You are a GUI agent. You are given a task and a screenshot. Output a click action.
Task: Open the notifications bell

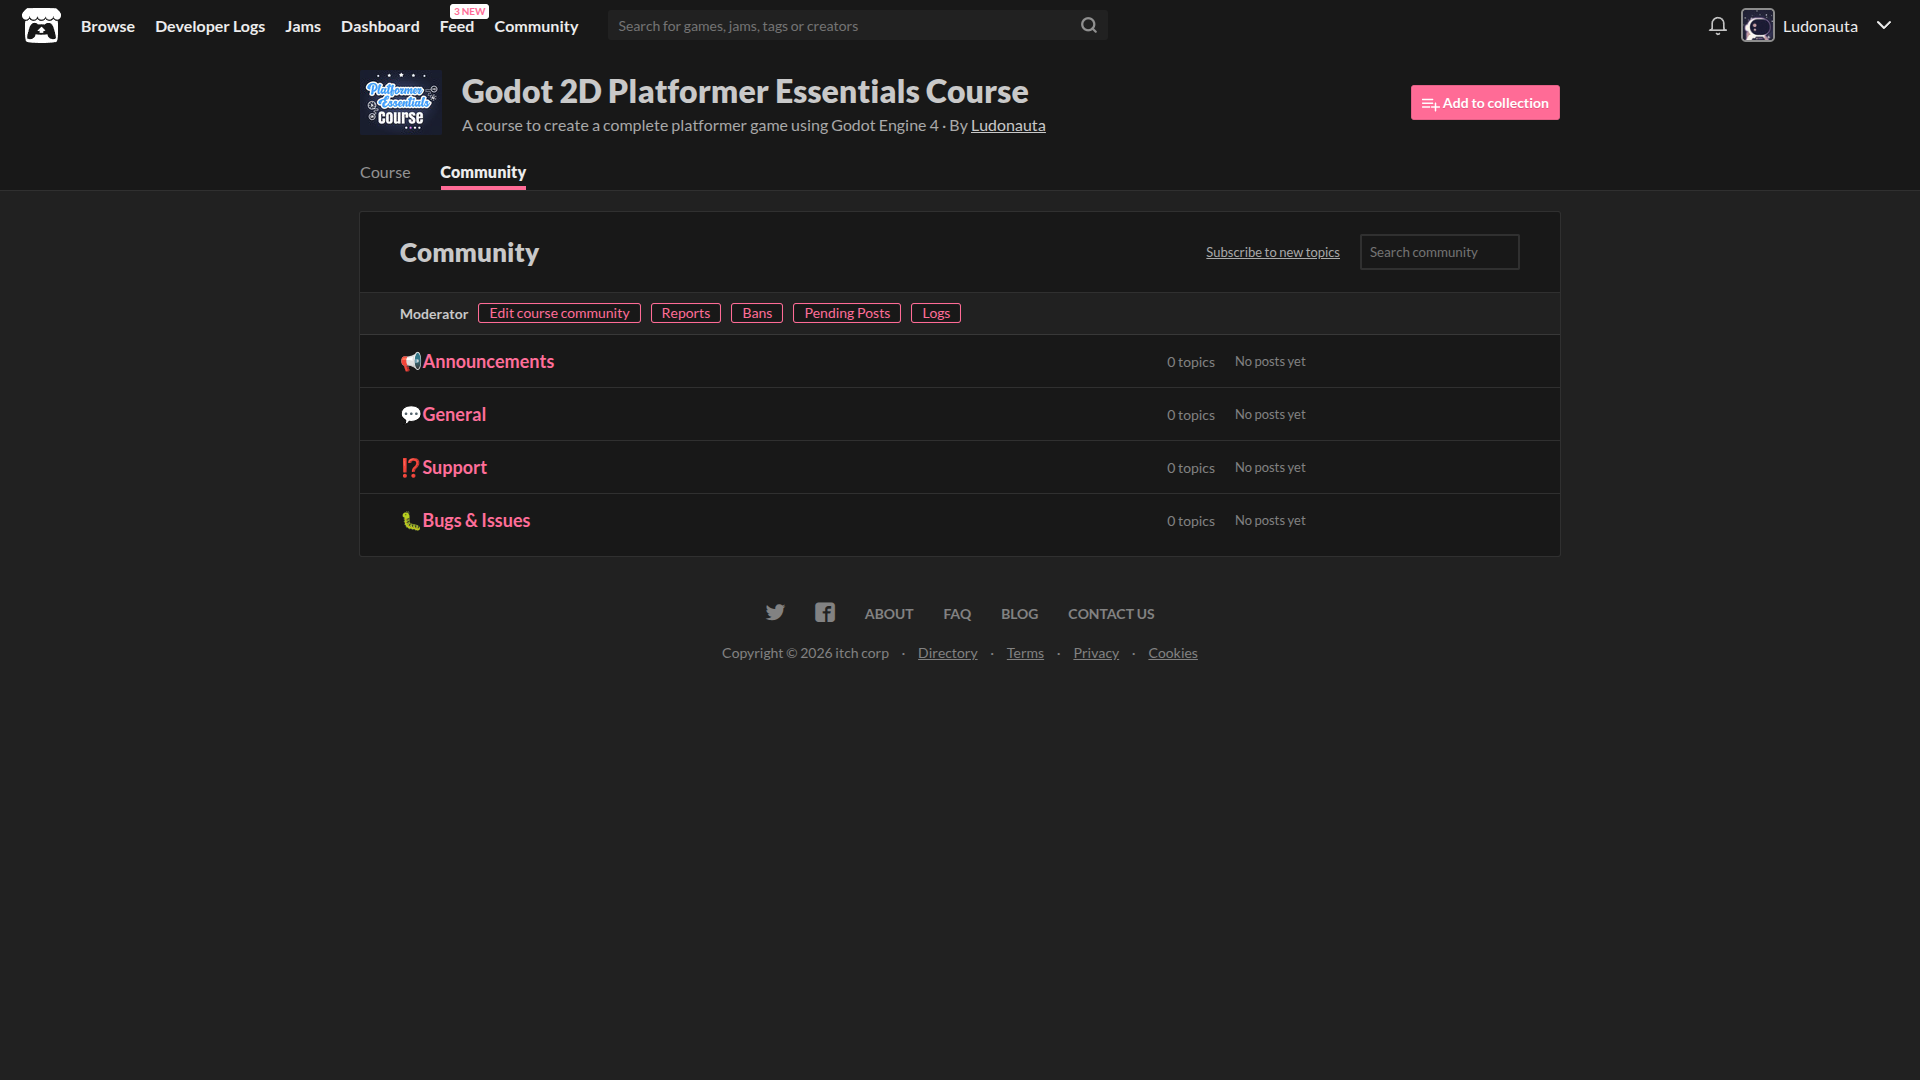coord(1718,26)
